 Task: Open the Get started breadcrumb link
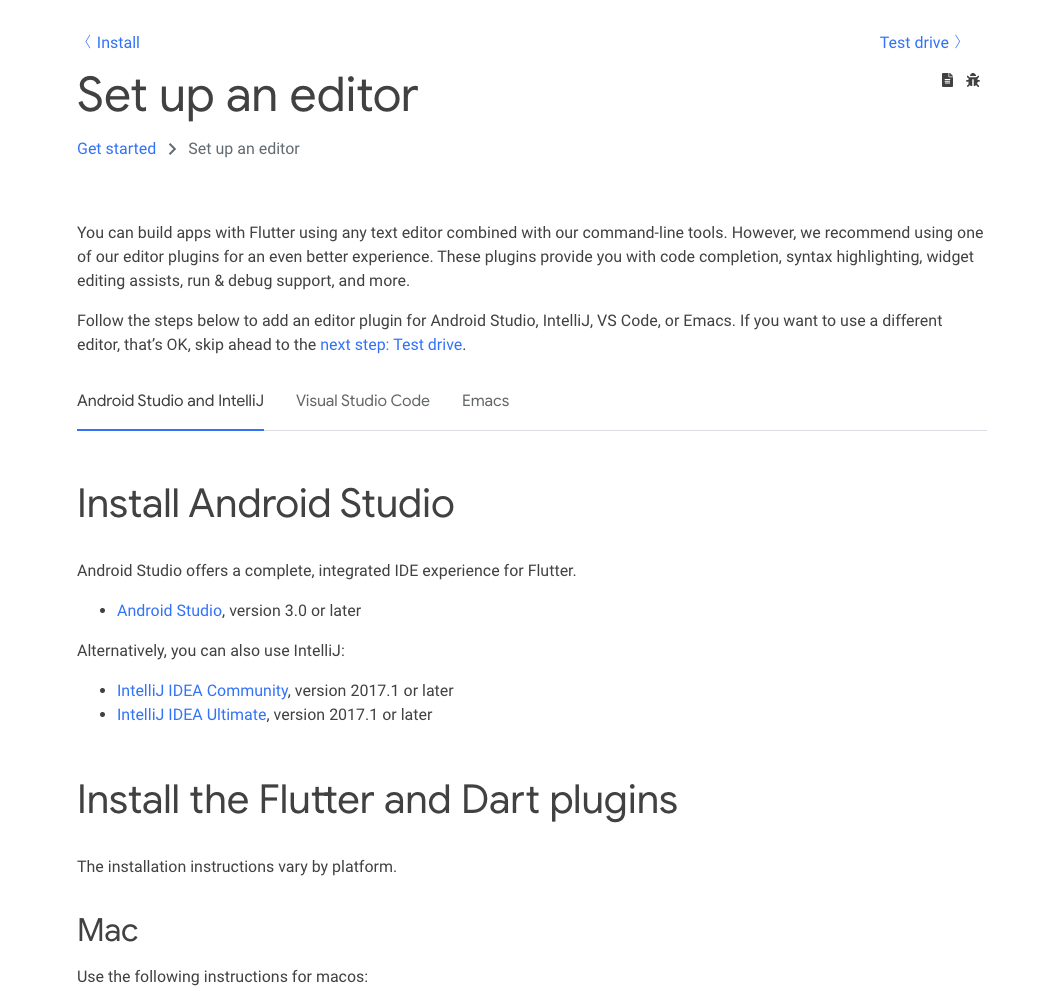(117, 148)
